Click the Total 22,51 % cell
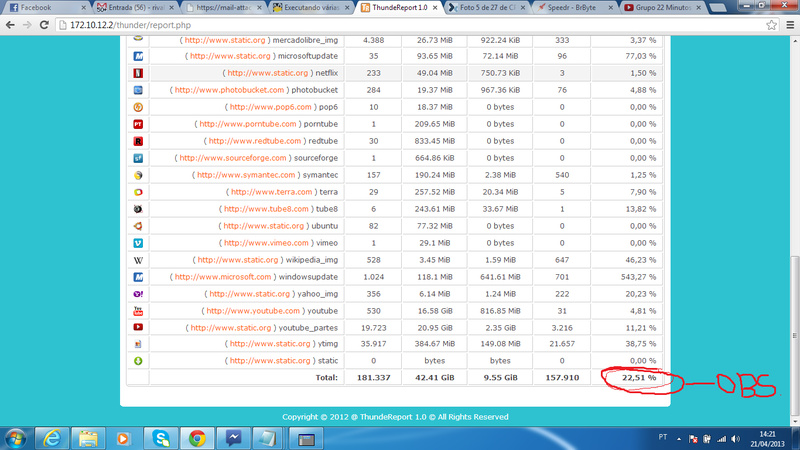 (x=627, y=378)
